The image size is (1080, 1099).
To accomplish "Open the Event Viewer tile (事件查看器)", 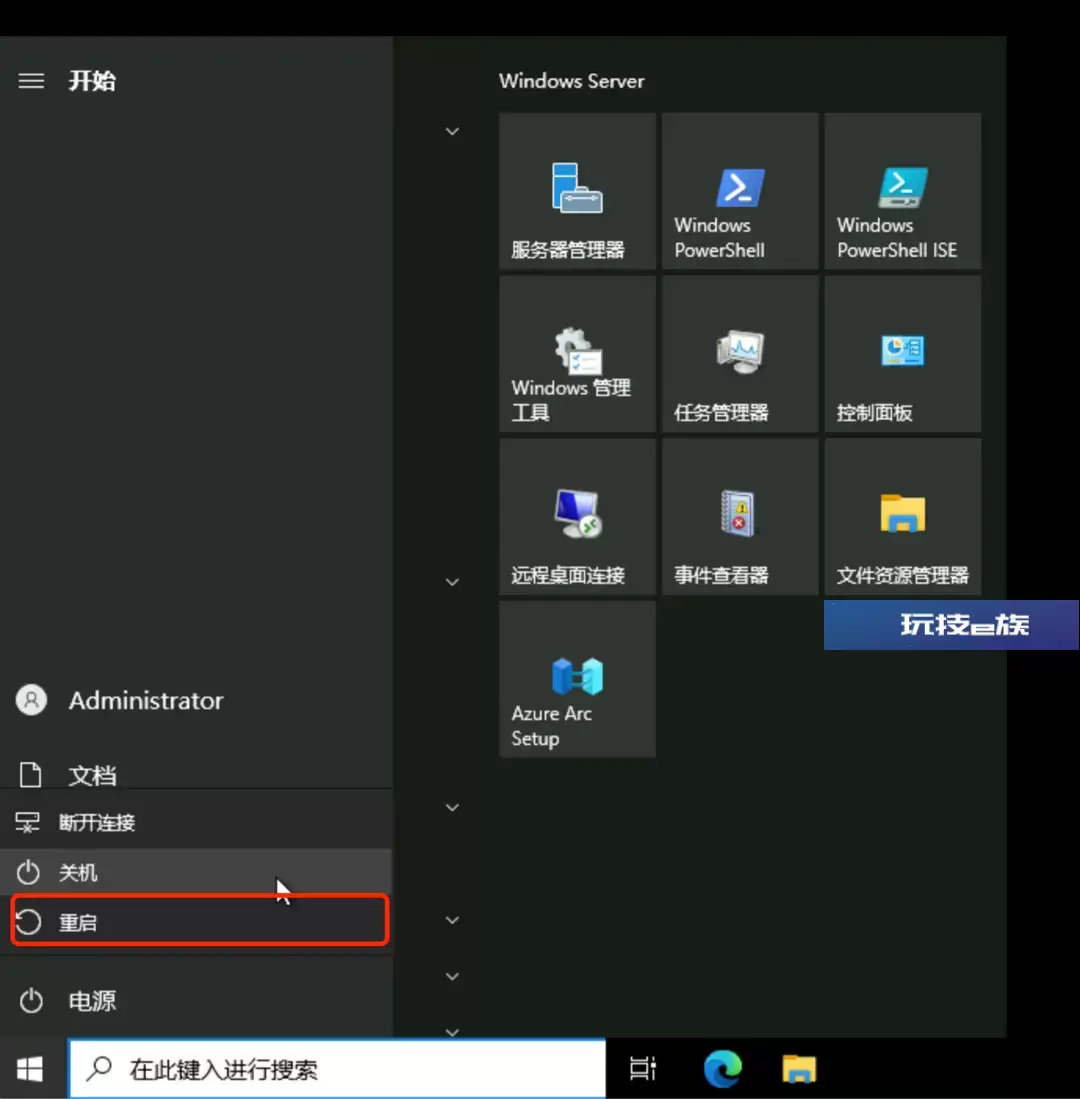I will (x=739, y=516).
